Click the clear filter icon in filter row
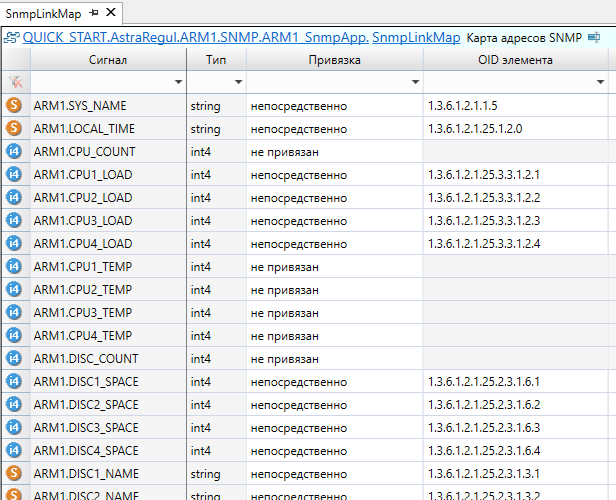 coord(14,81)
